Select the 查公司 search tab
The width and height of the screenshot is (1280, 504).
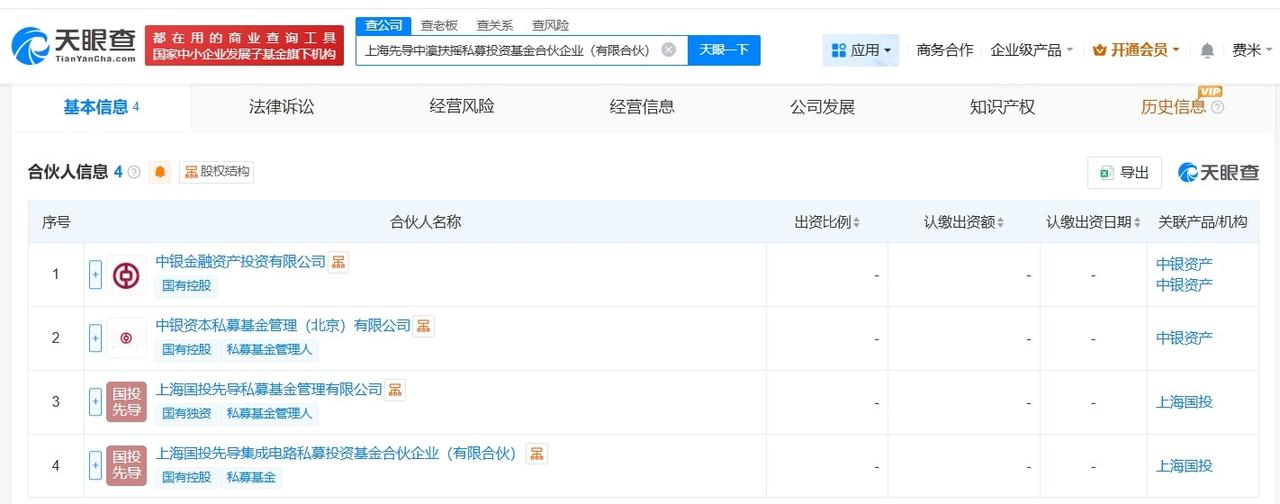coord(383,26)
